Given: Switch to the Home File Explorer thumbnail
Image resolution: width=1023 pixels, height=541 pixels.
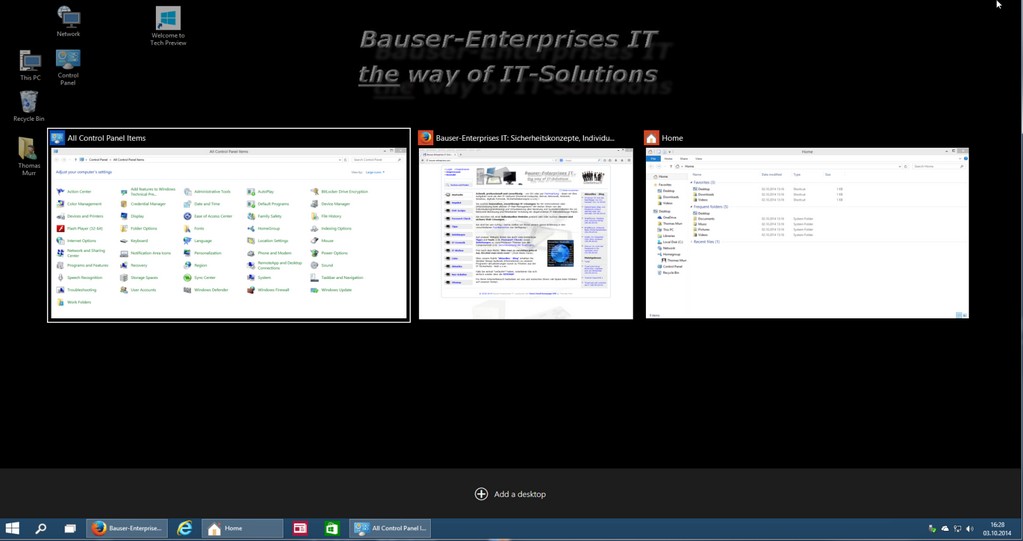Looking at the screenshot, I should pos(807,233).
